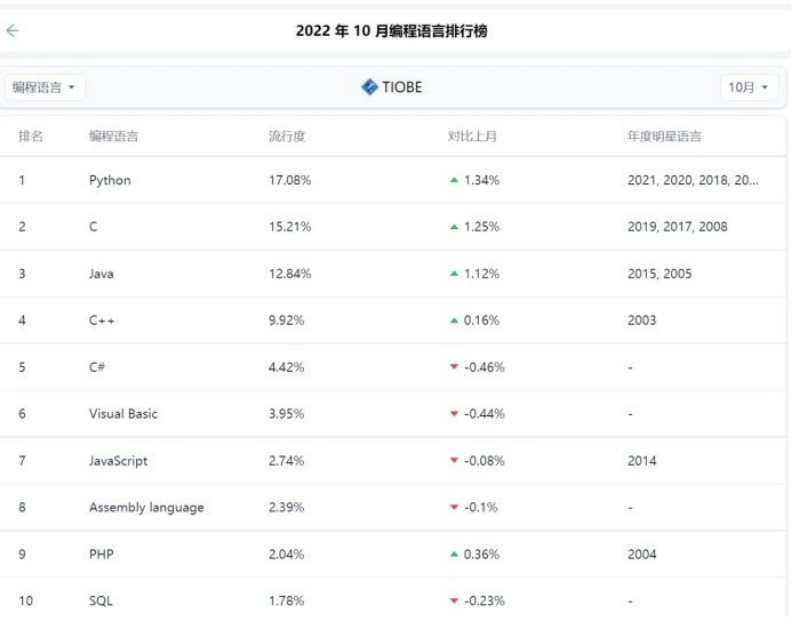Click the 4.42% popularity value
The width and height of the screenshot is (794, 617).
coord(286,367)
